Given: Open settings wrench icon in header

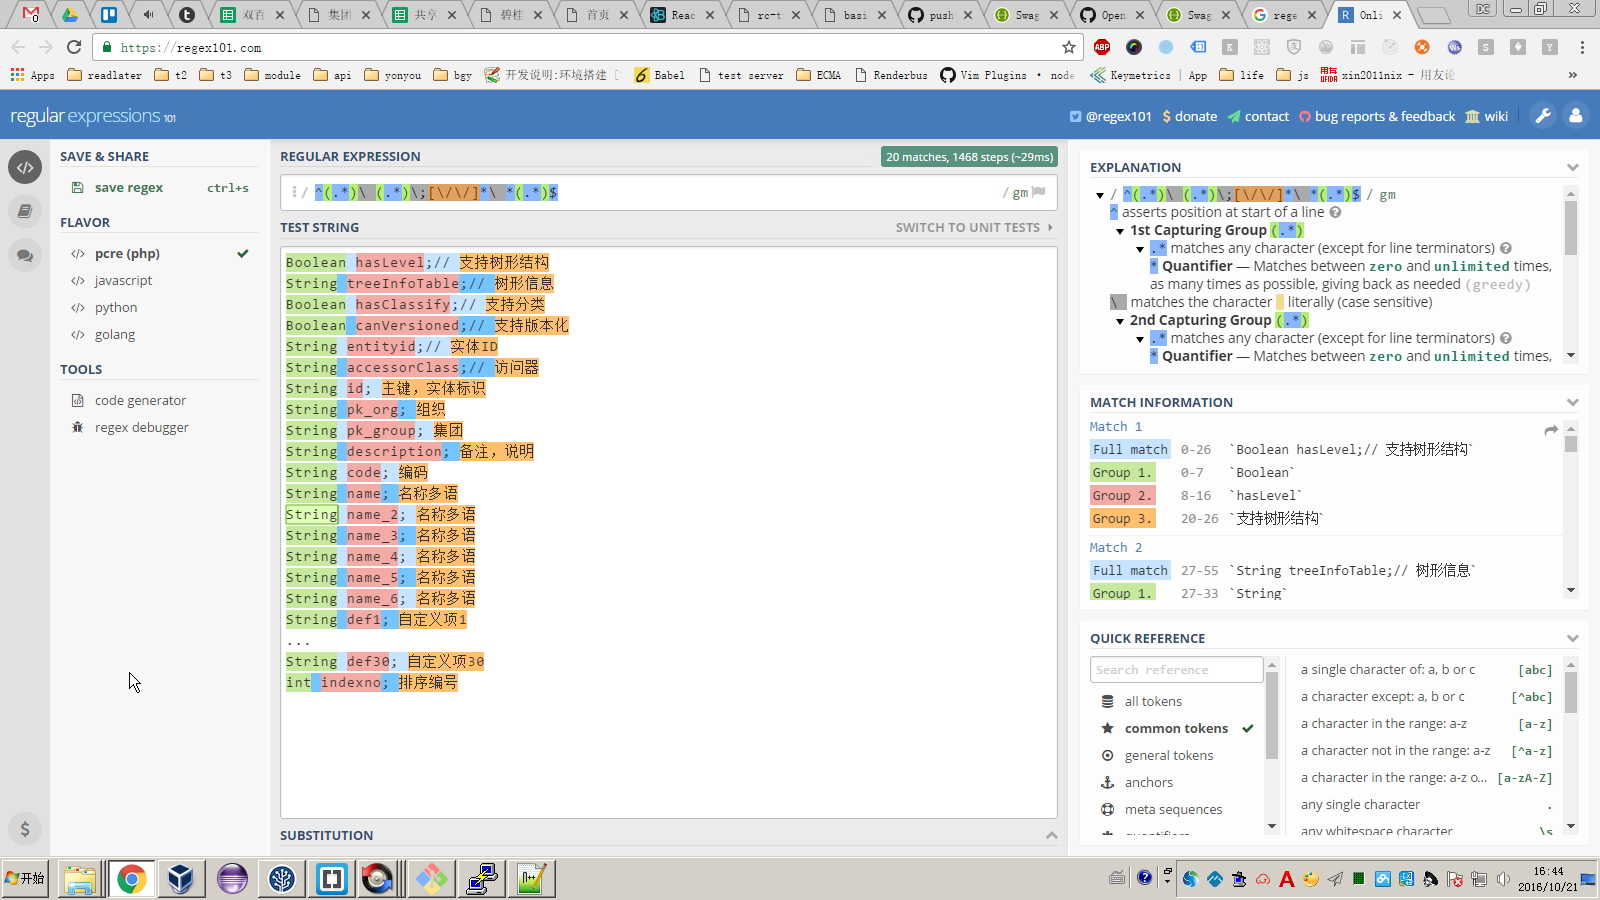Looking at the screenshot, I should (1543, 116).
